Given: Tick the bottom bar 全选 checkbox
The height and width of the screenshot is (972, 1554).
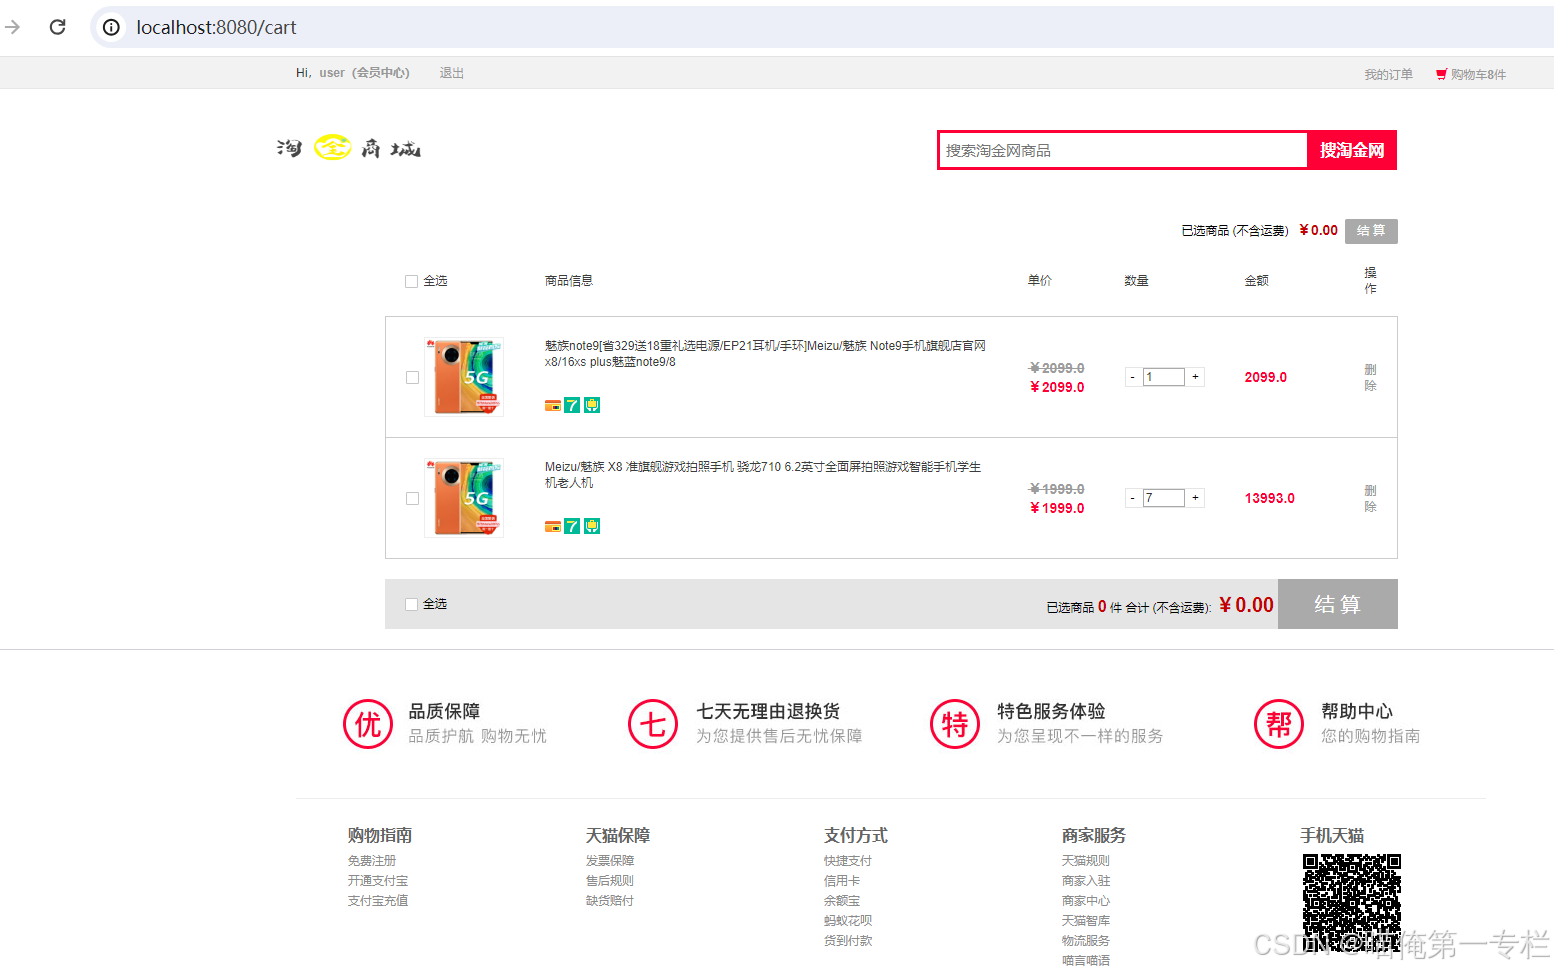Looking at the screenshot, I should point(411,604).
